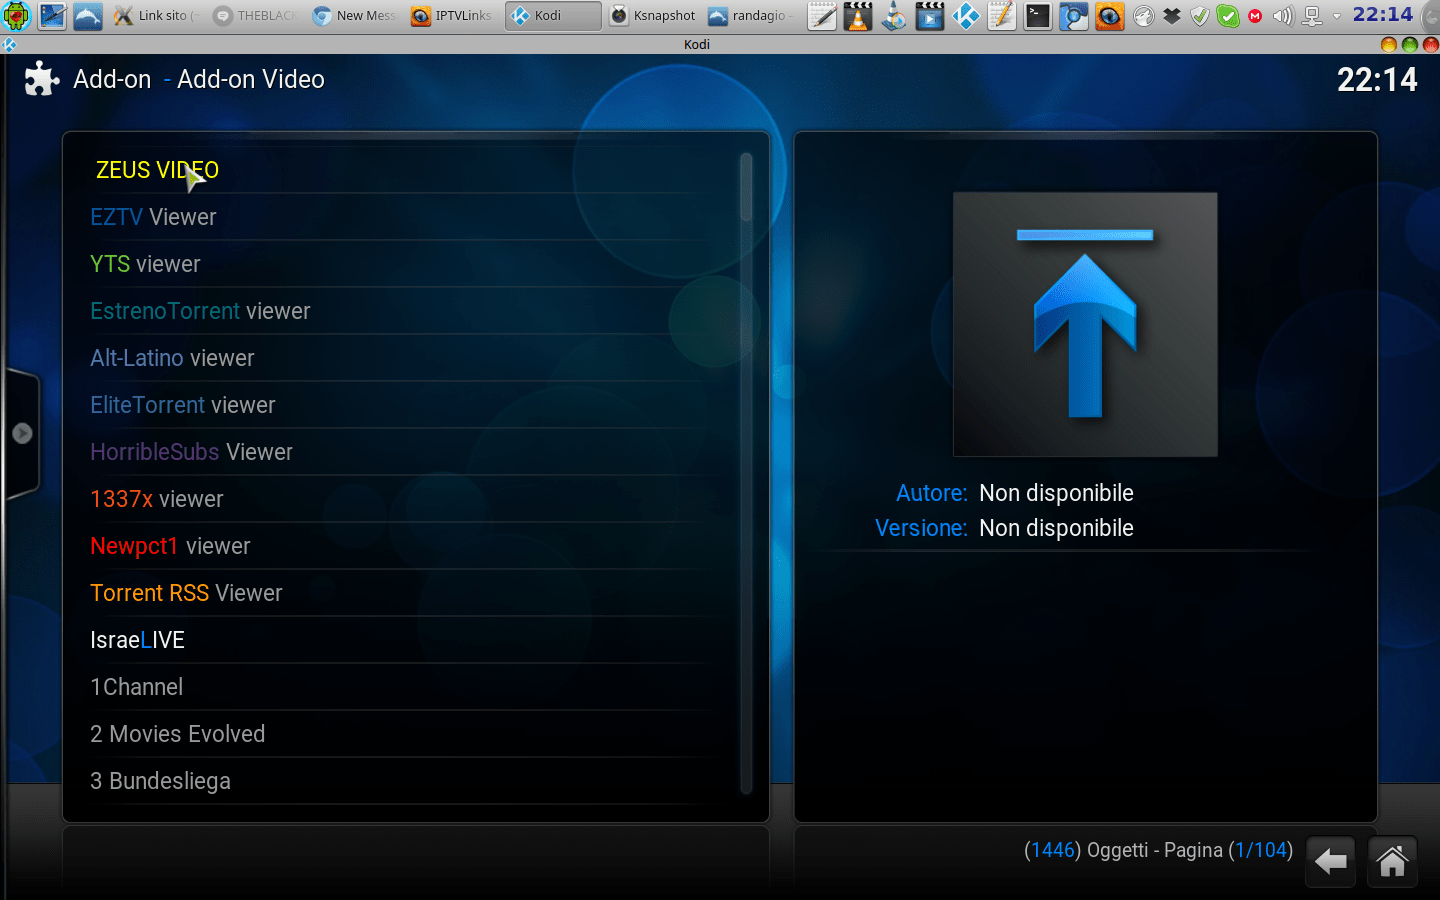This screenshot has width=1440, height=900.
Task: Click the Add-on puzzle piece icon
Action: (x=42, y=79)
